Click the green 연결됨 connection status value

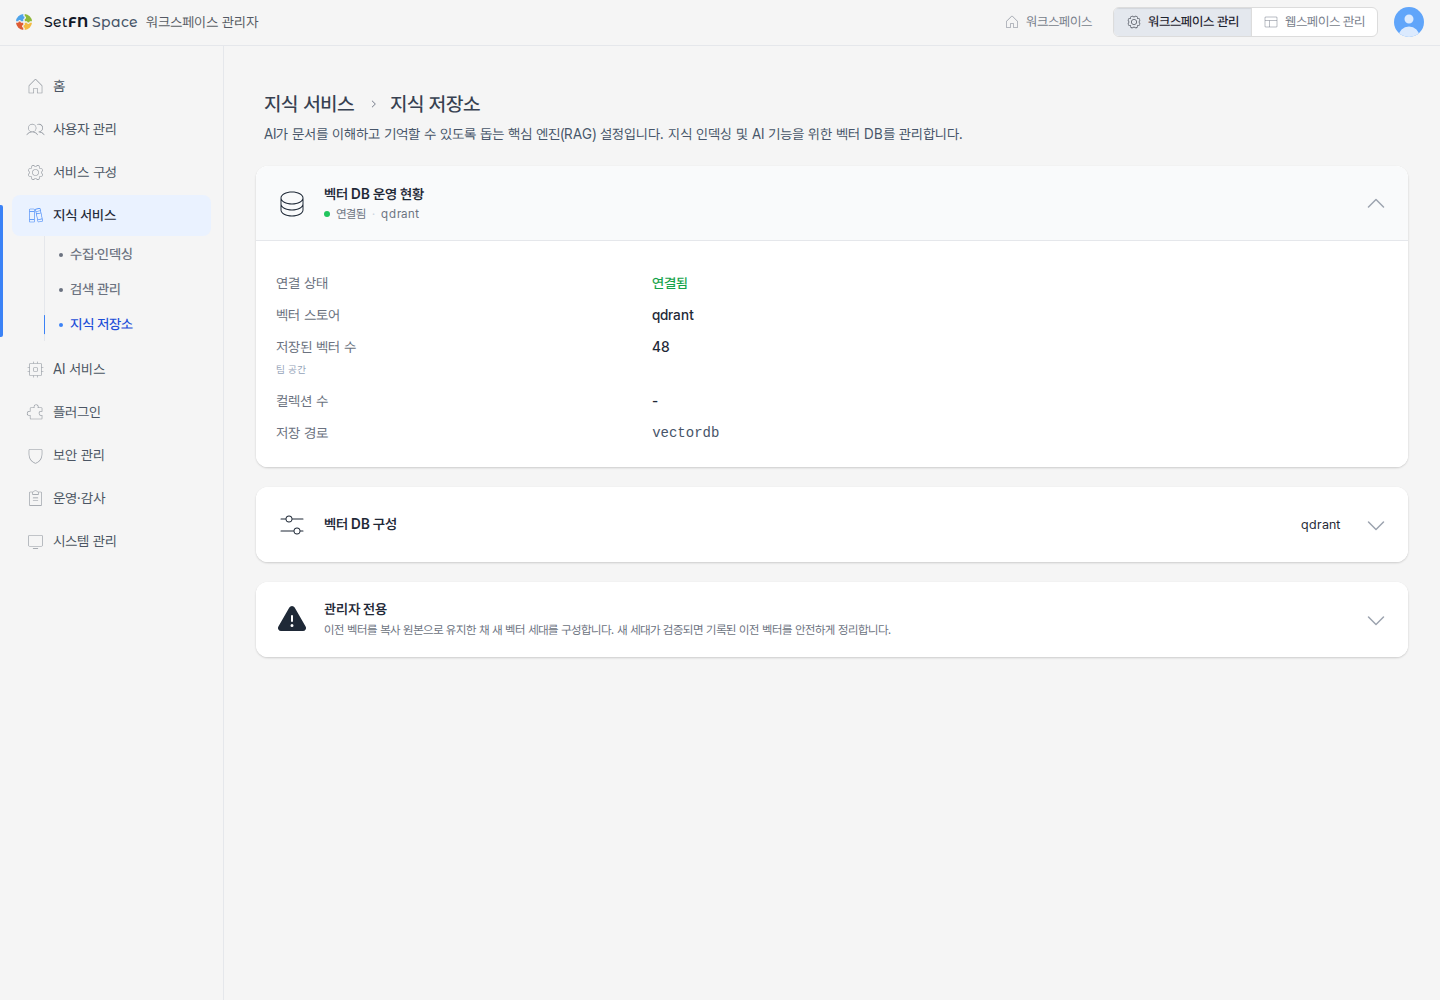(670, 284)
